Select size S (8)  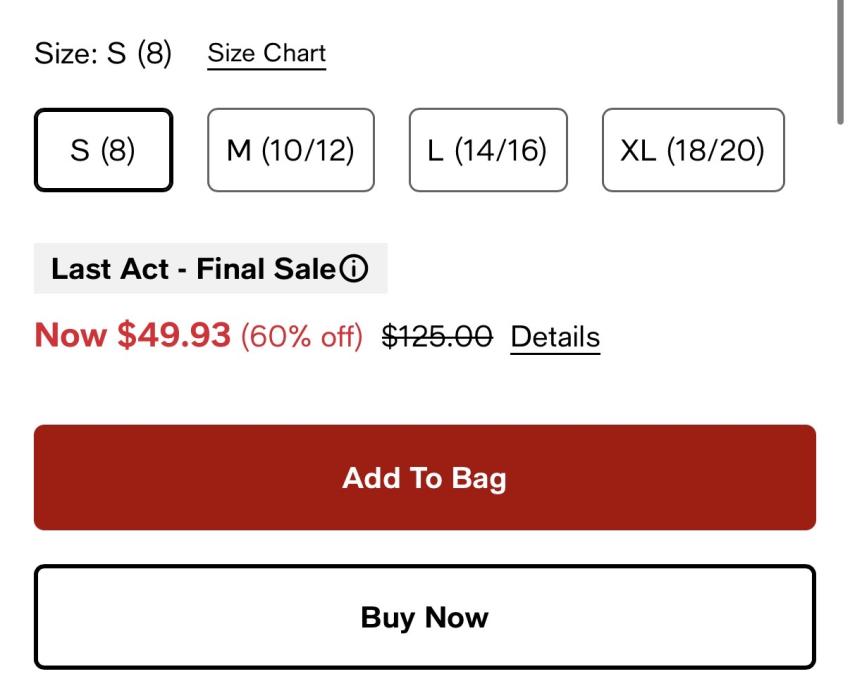click(104, 150)
